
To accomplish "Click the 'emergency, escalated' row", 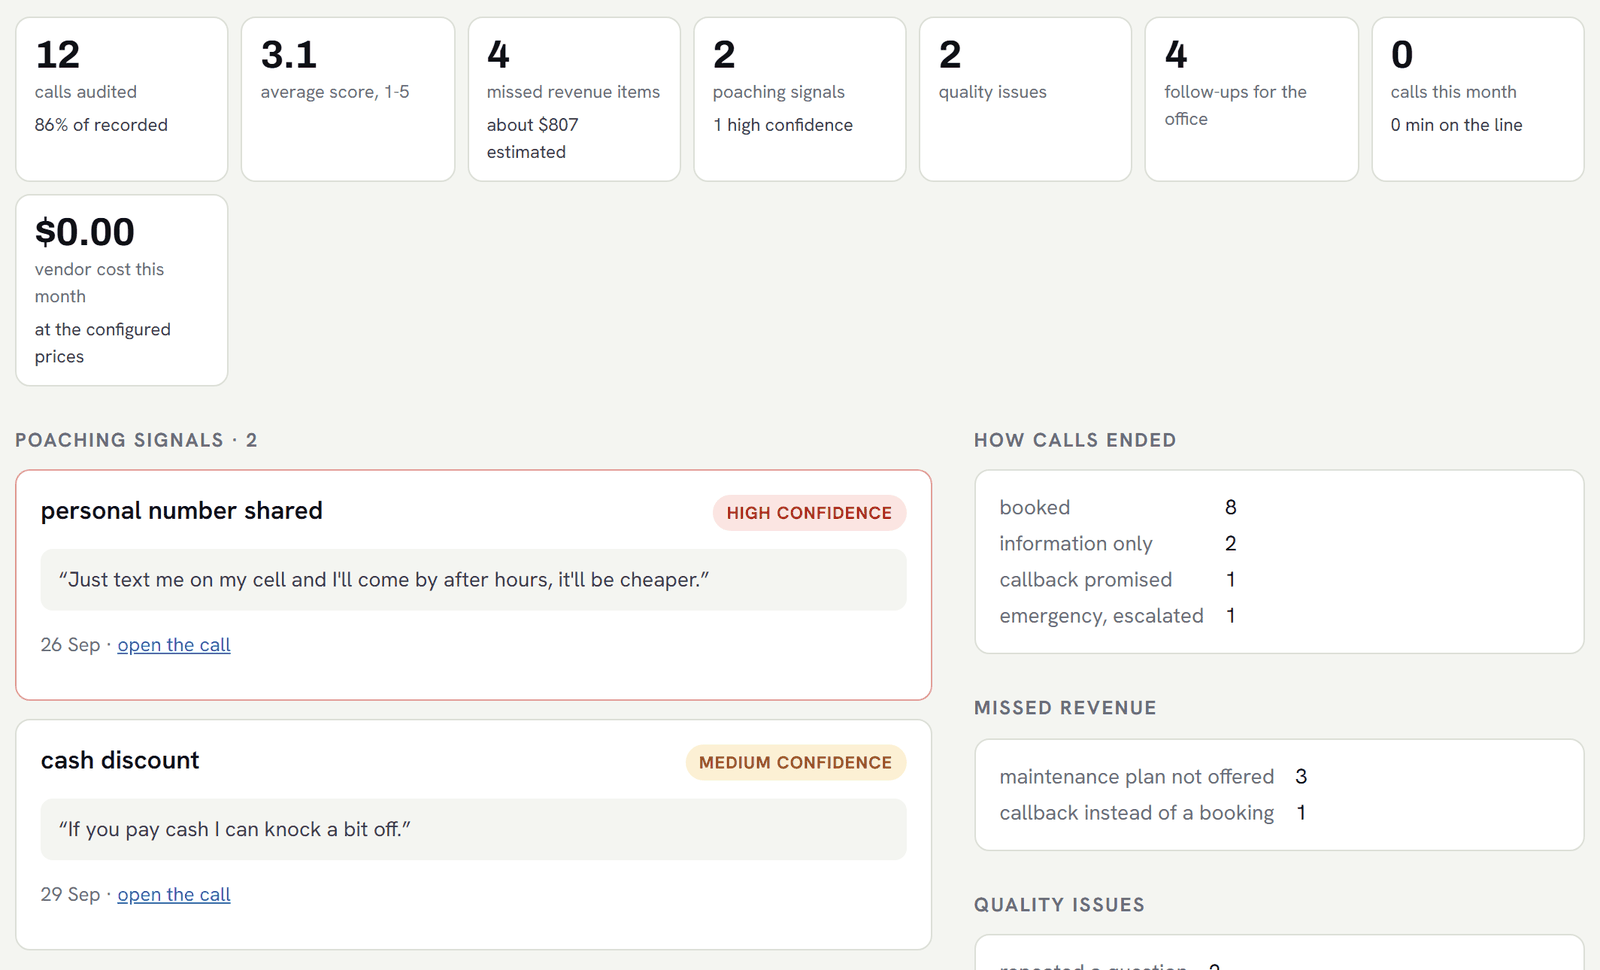I will 1118,615.
